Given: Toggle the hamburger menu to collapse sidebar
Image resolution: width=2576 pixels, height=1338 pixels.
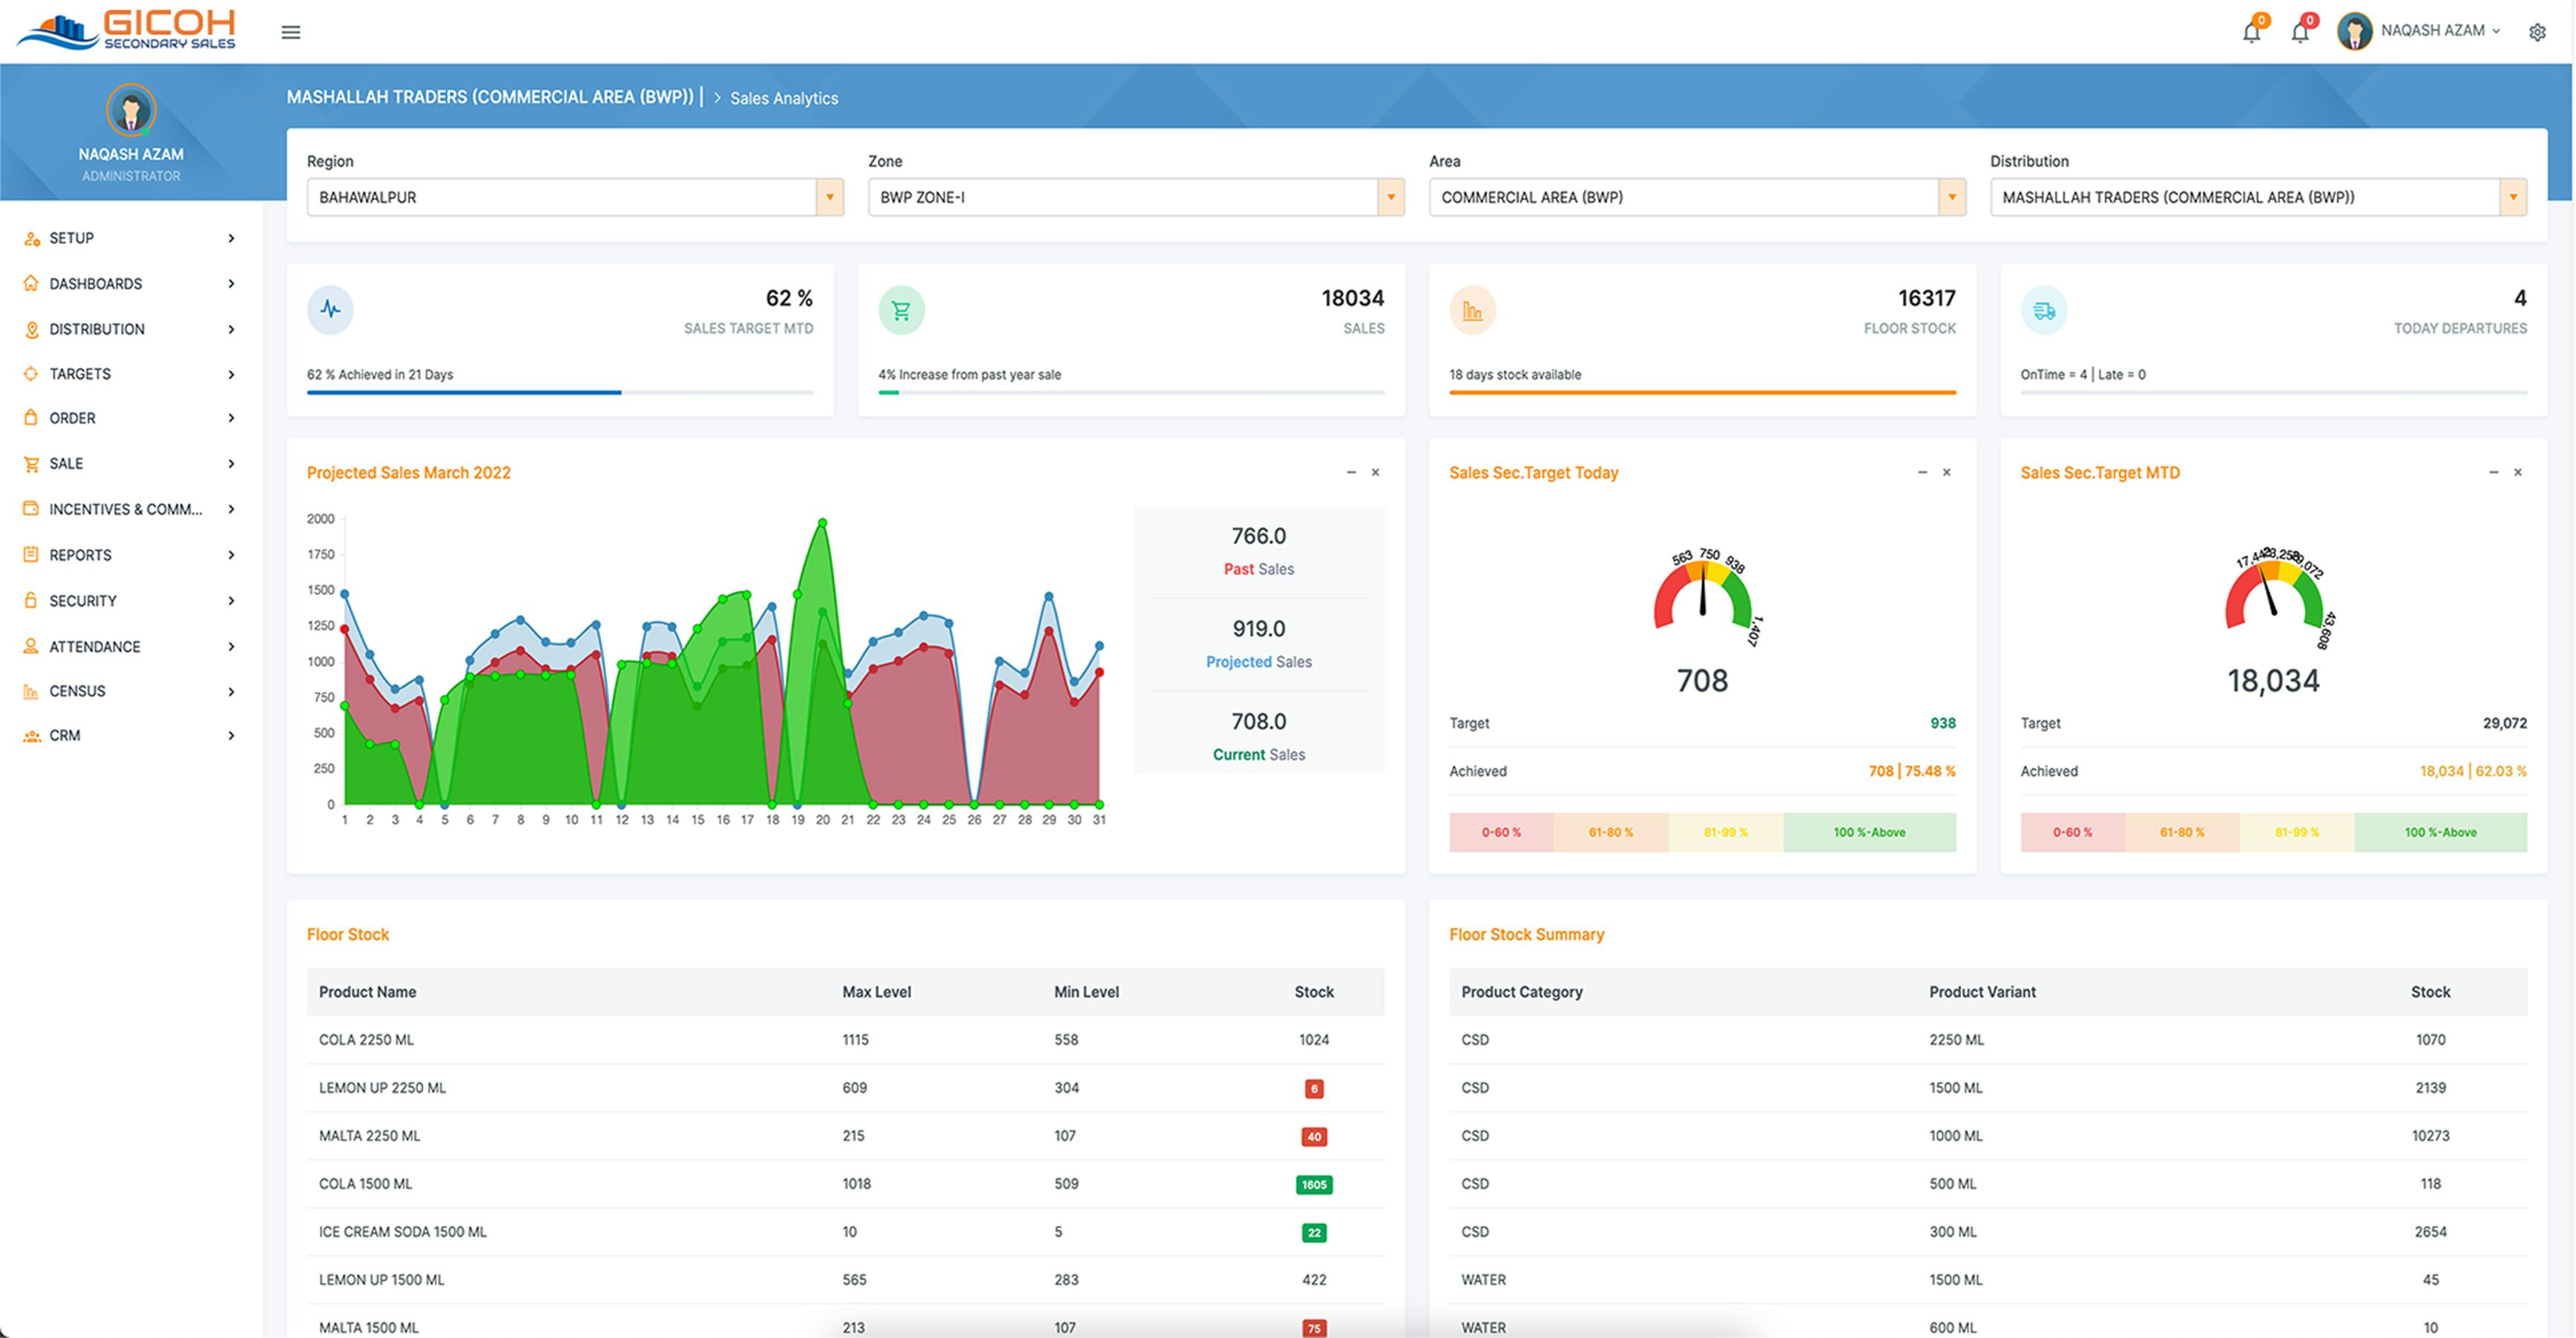Looking at the screenshot, I should click(x=290, y=31).
